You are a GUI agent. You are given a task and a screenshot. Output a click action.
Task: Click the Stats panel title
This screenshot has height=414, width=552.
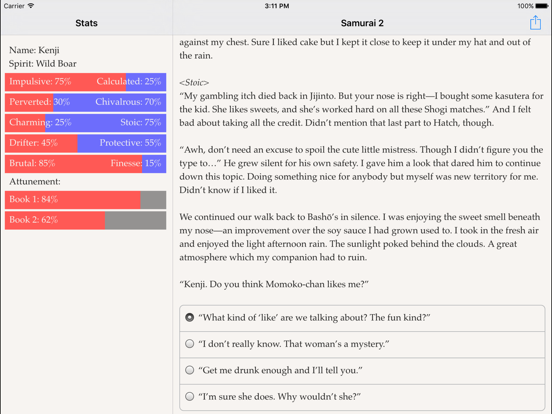(x=86, y=23)
